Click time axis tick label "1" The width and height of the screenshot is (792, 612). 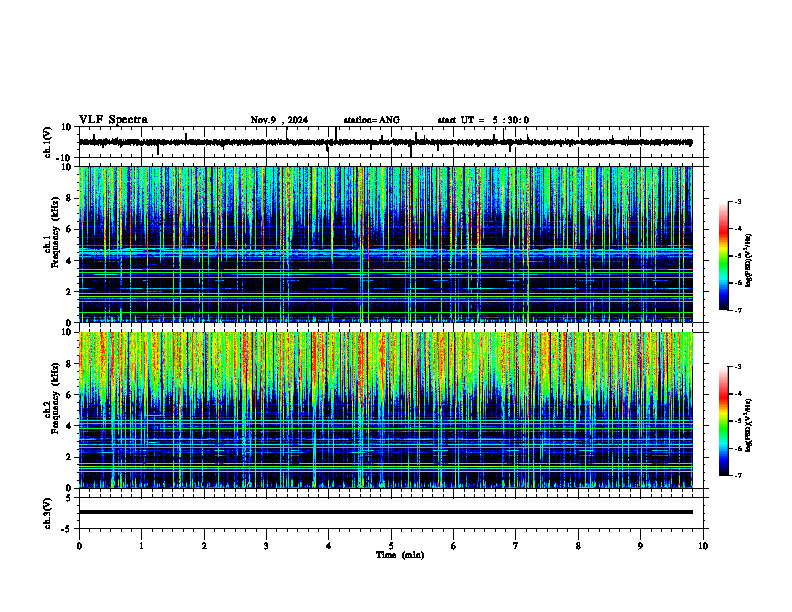[x=141, y=546]
